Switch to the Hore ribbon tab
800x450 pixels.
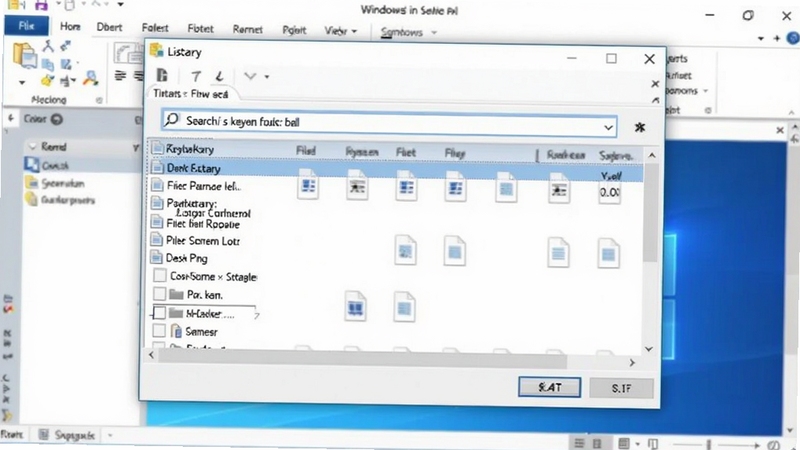pyautogui.click(x=70, y=27)
